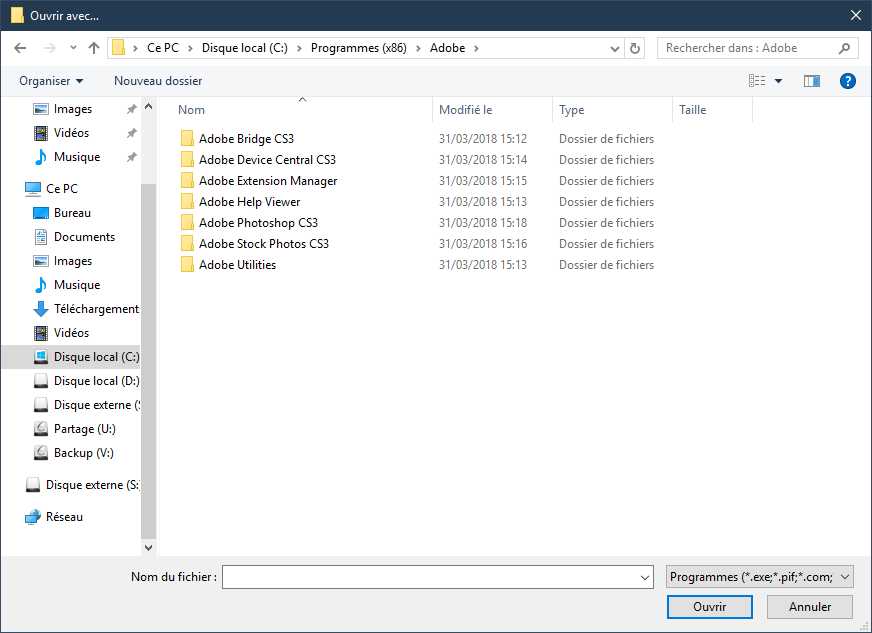Click the Ouvrir button
The width and height of the screenshot is (872, 633).
[x=710, y=607]
